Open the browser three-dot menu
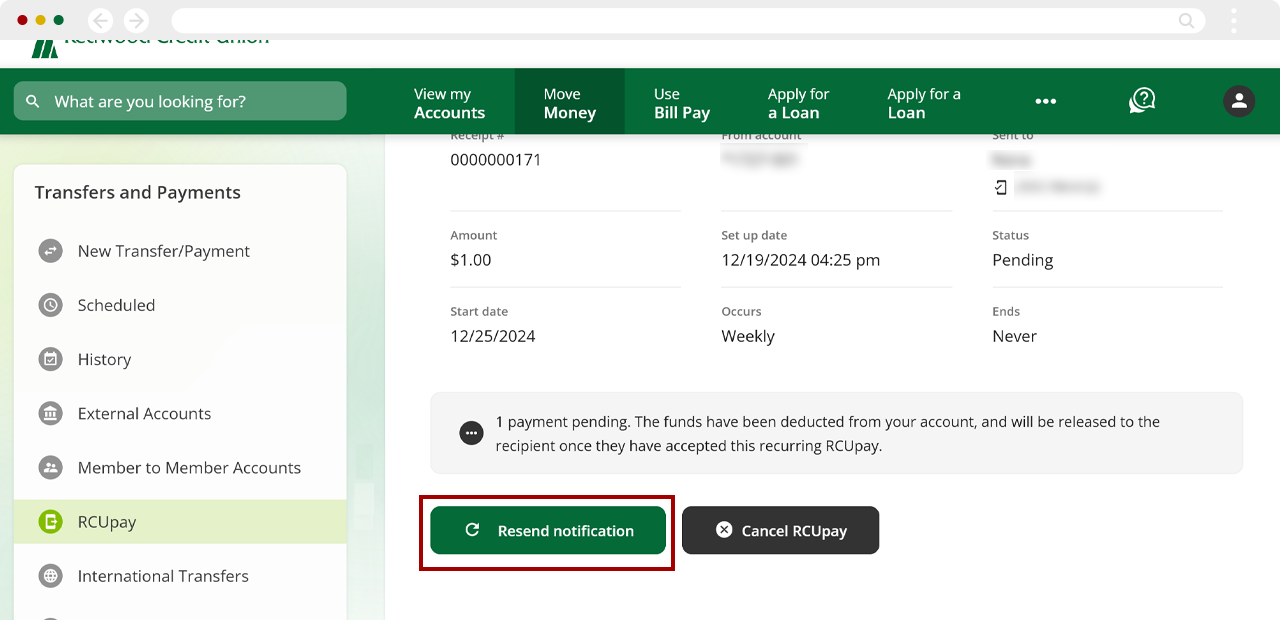The width and height of the screenshot is (1280, 620). pyautogui.click(x=1234, y=20)
